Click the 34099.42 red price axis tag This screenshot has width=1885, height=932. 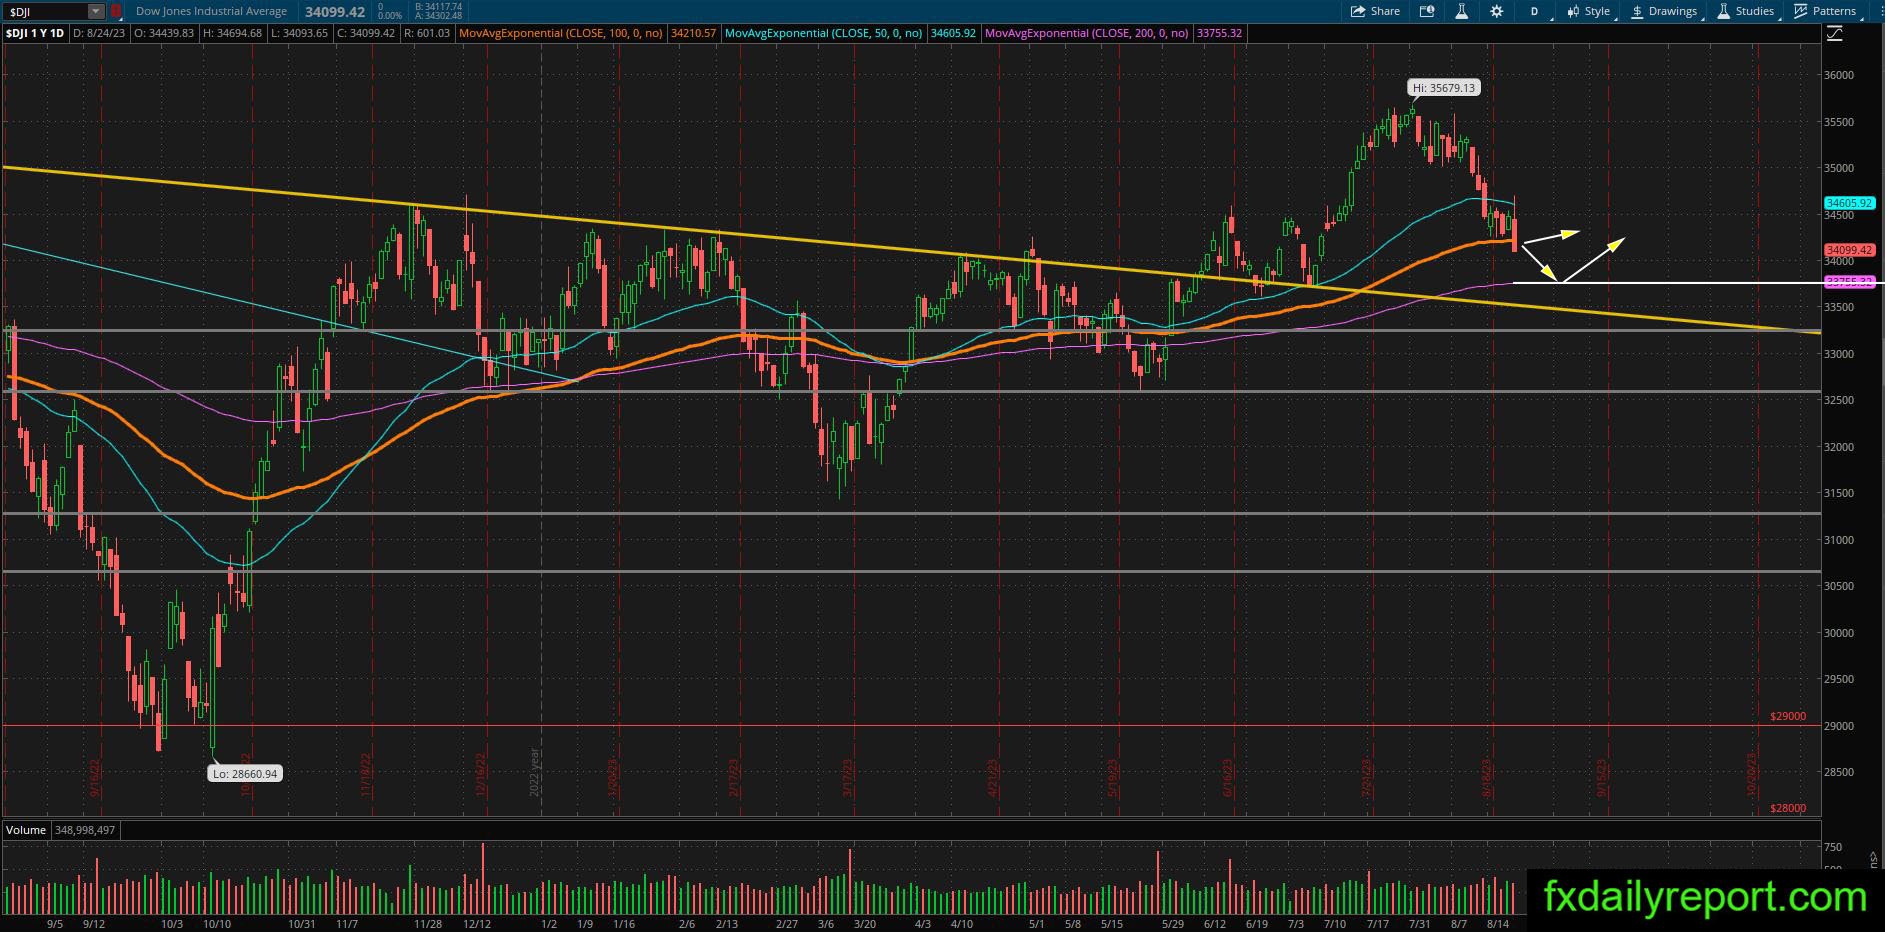point(1849,250)
